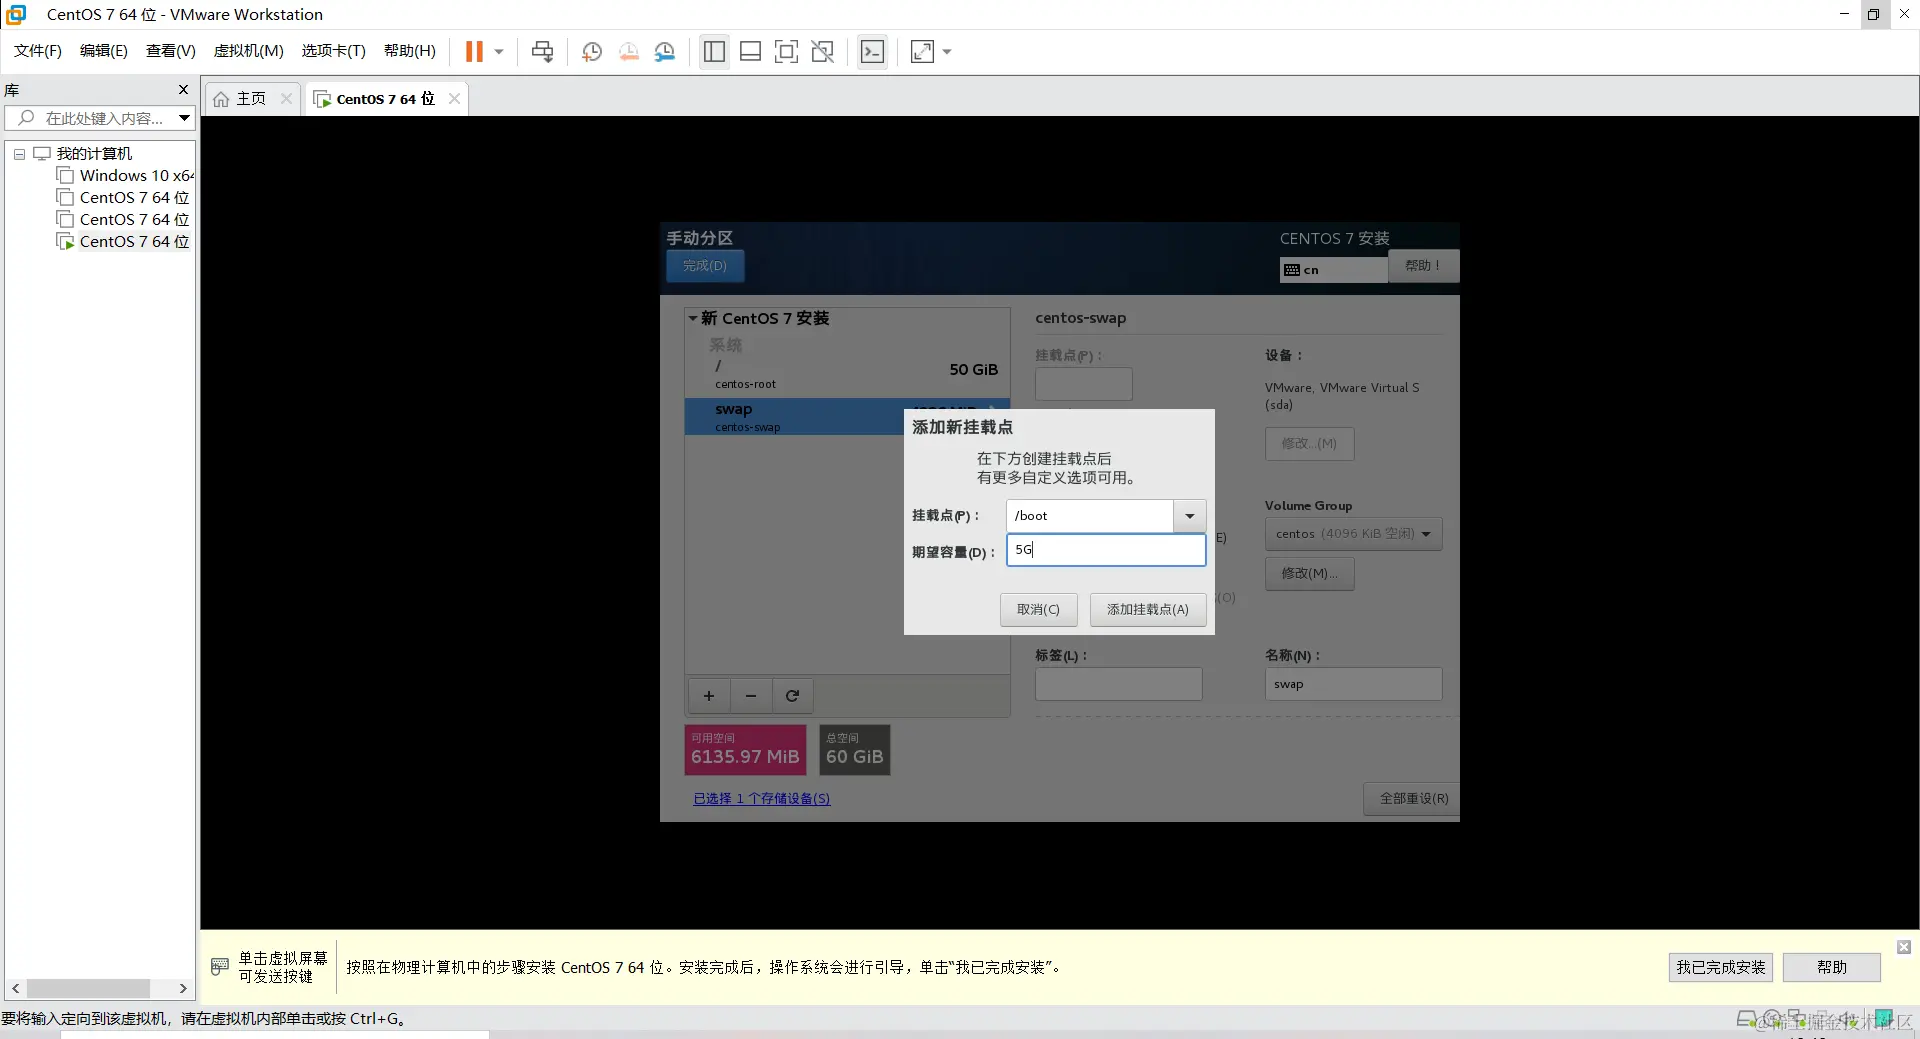Viewport: 1920px width, 1039px height.
Task: Click the 挂载点 /boot combo field
Action: (x=1090, y=516)
